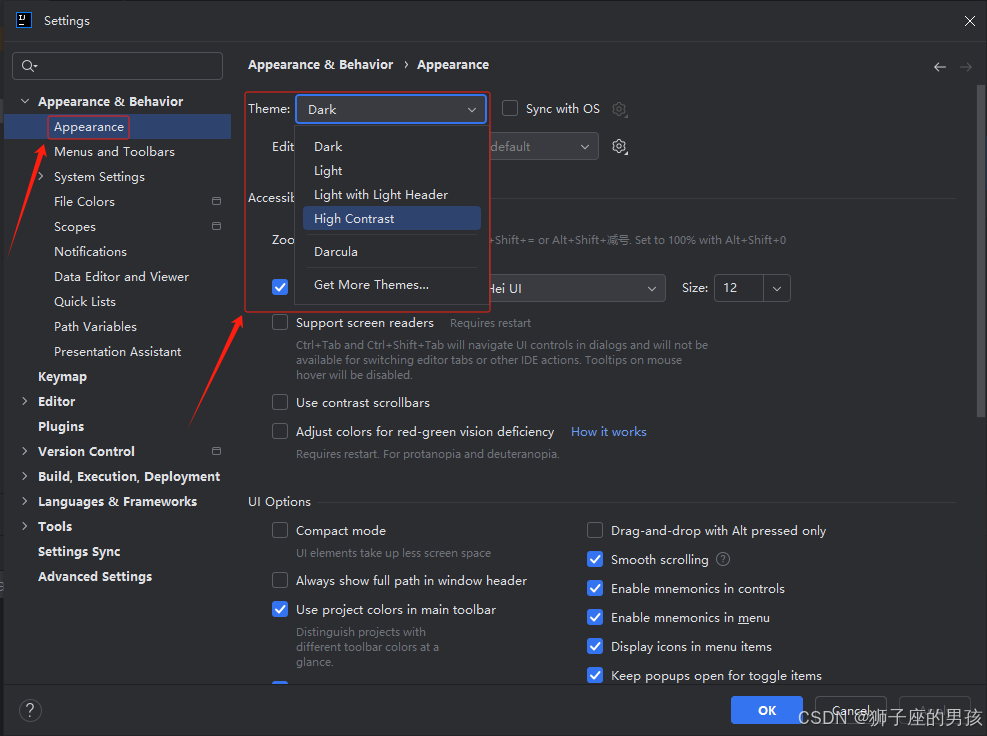Viewport: 987px width, 736px height.
Task: Confirm with the OK button
Action: tap(767, 710)
